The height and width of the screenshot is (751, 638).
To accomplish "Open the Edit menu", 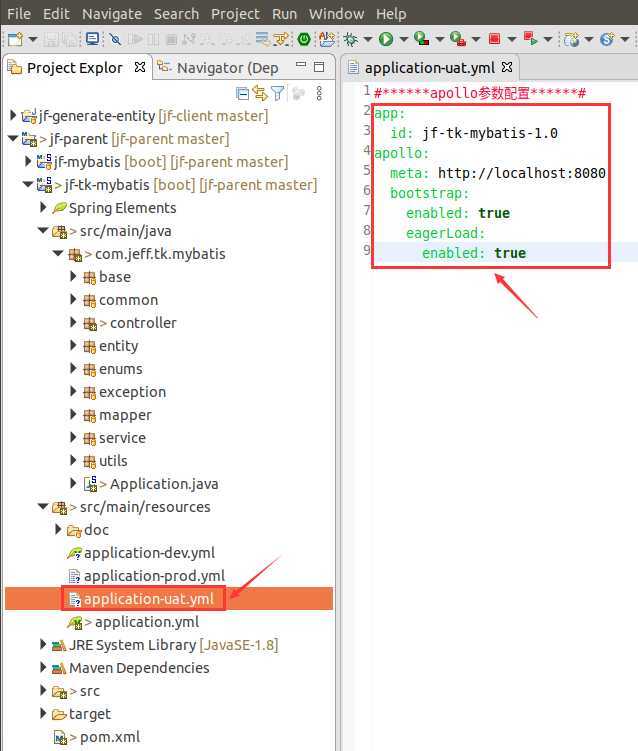I will [56, 14].
